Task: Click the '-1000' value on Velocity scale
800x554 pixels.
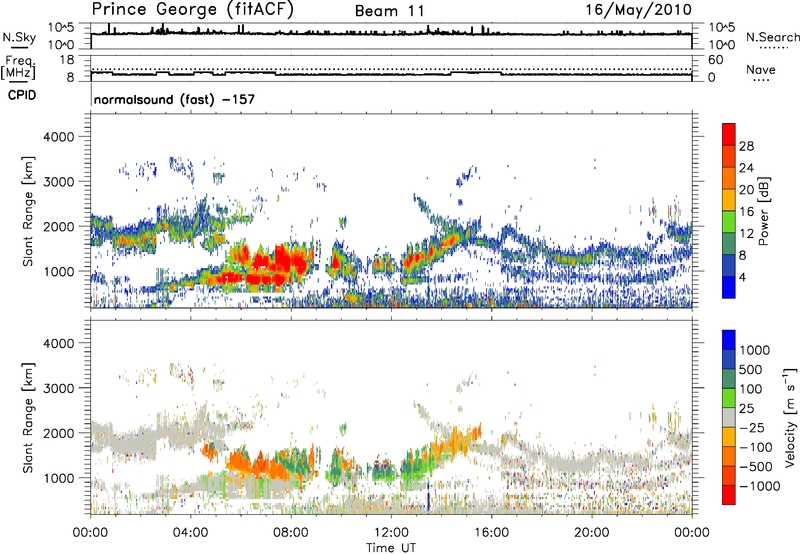Action: coord(760,486)
